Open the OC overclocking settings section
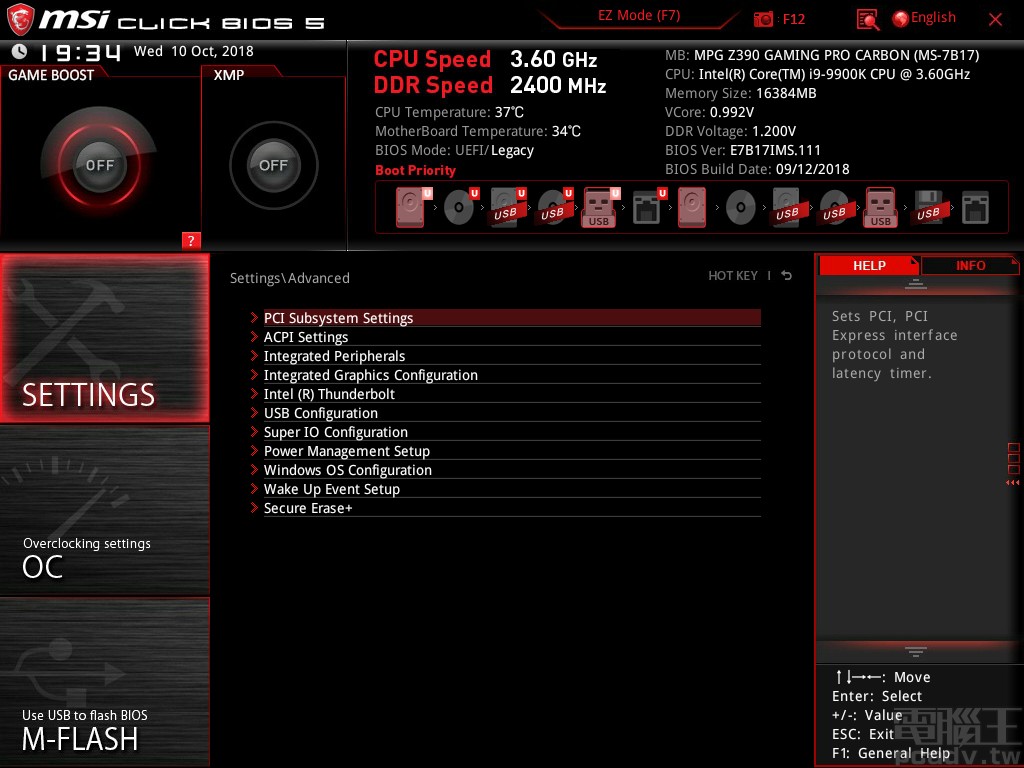1024x768 pixels. pos(104,510)
